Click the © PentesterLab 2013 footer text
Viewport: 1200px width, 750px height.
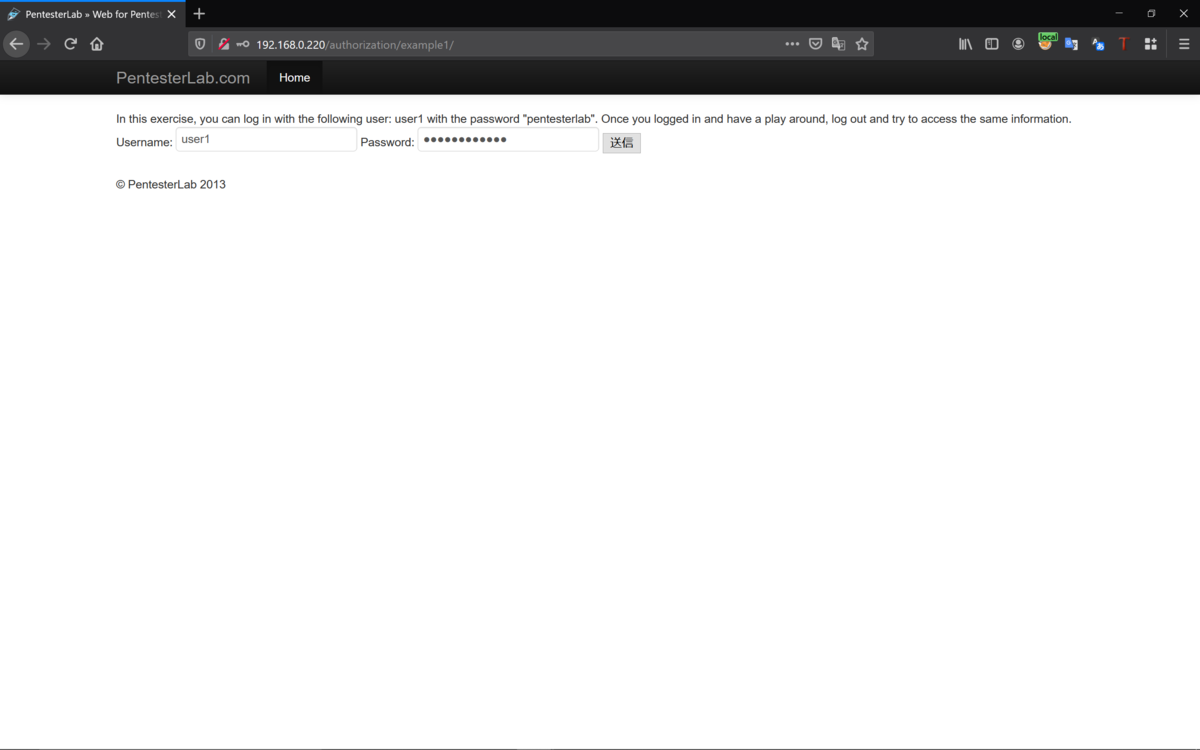[171, 185]
